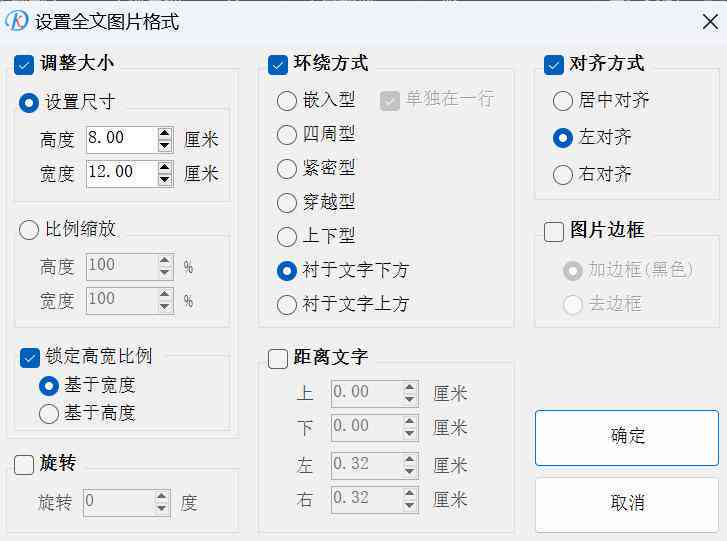
Task: Click the 取消 button
Action: point(627,503)
